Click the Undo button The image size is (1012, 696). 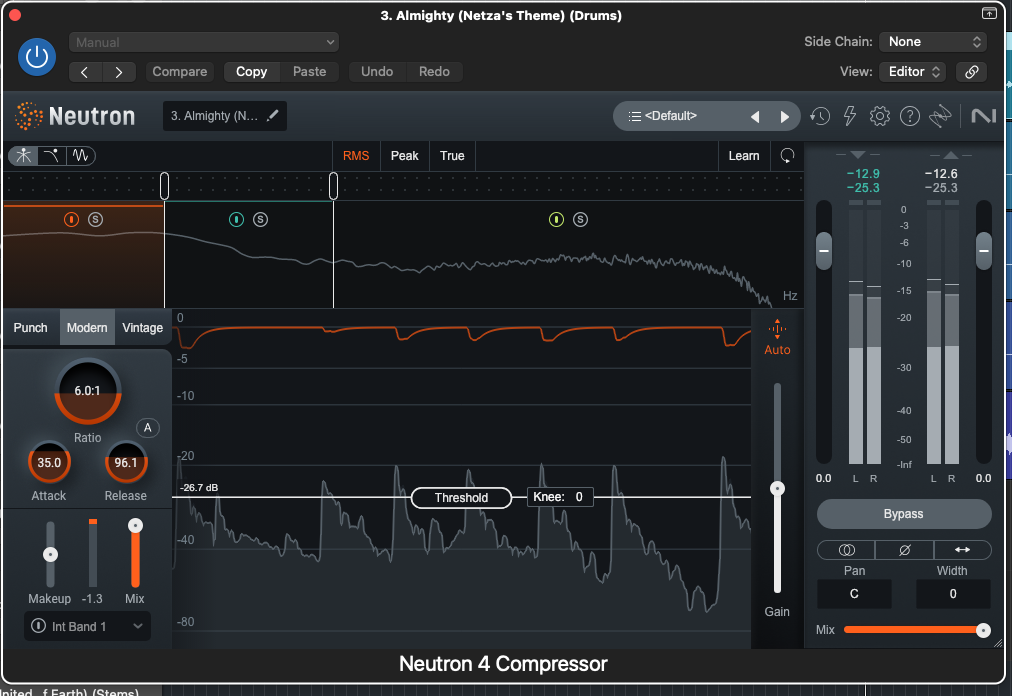(x=377, y=72)
